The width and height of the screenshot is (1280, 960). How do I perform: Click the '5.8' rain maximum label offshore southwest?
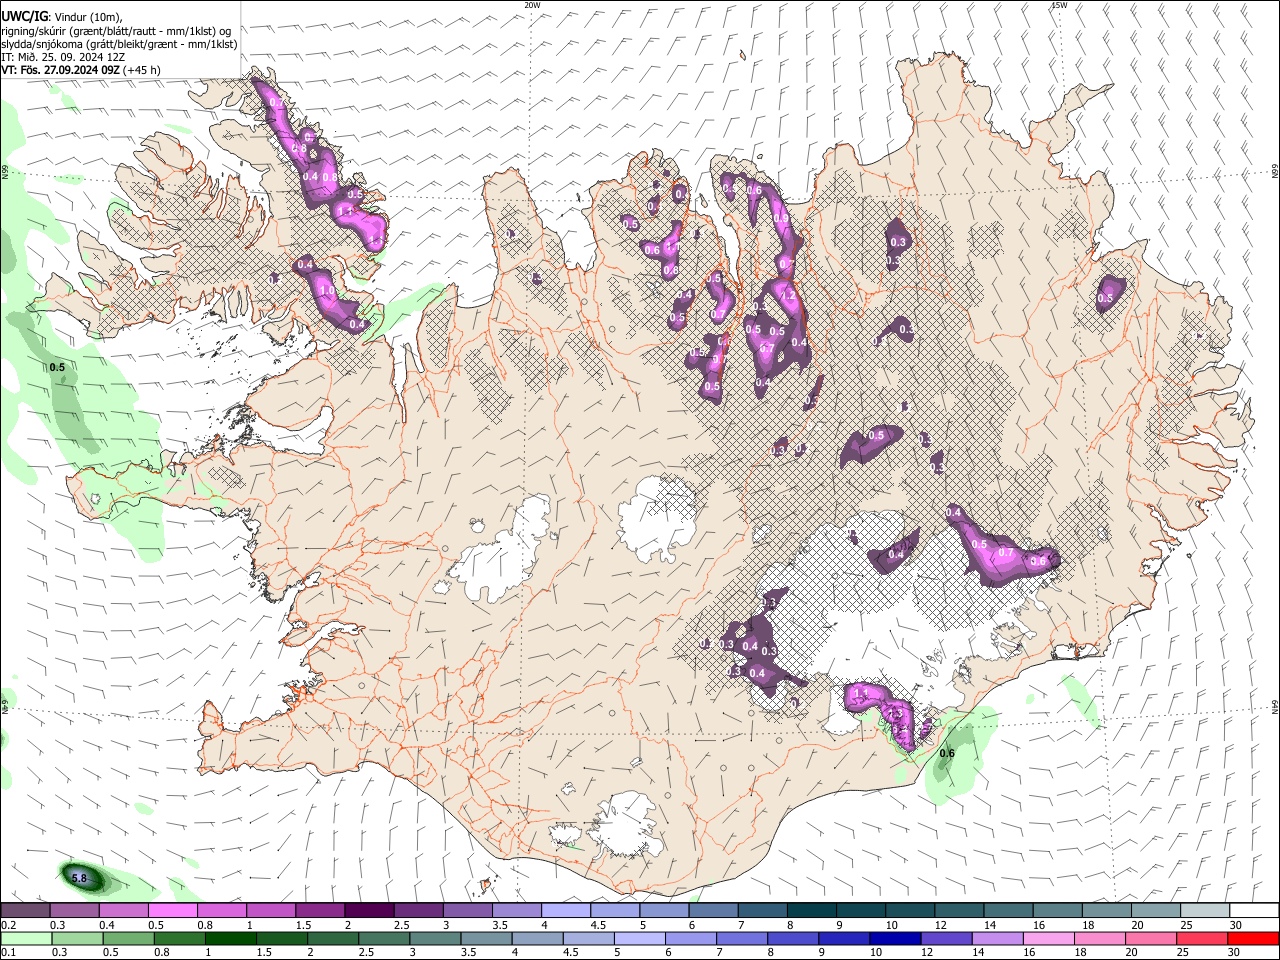(80, 878)
